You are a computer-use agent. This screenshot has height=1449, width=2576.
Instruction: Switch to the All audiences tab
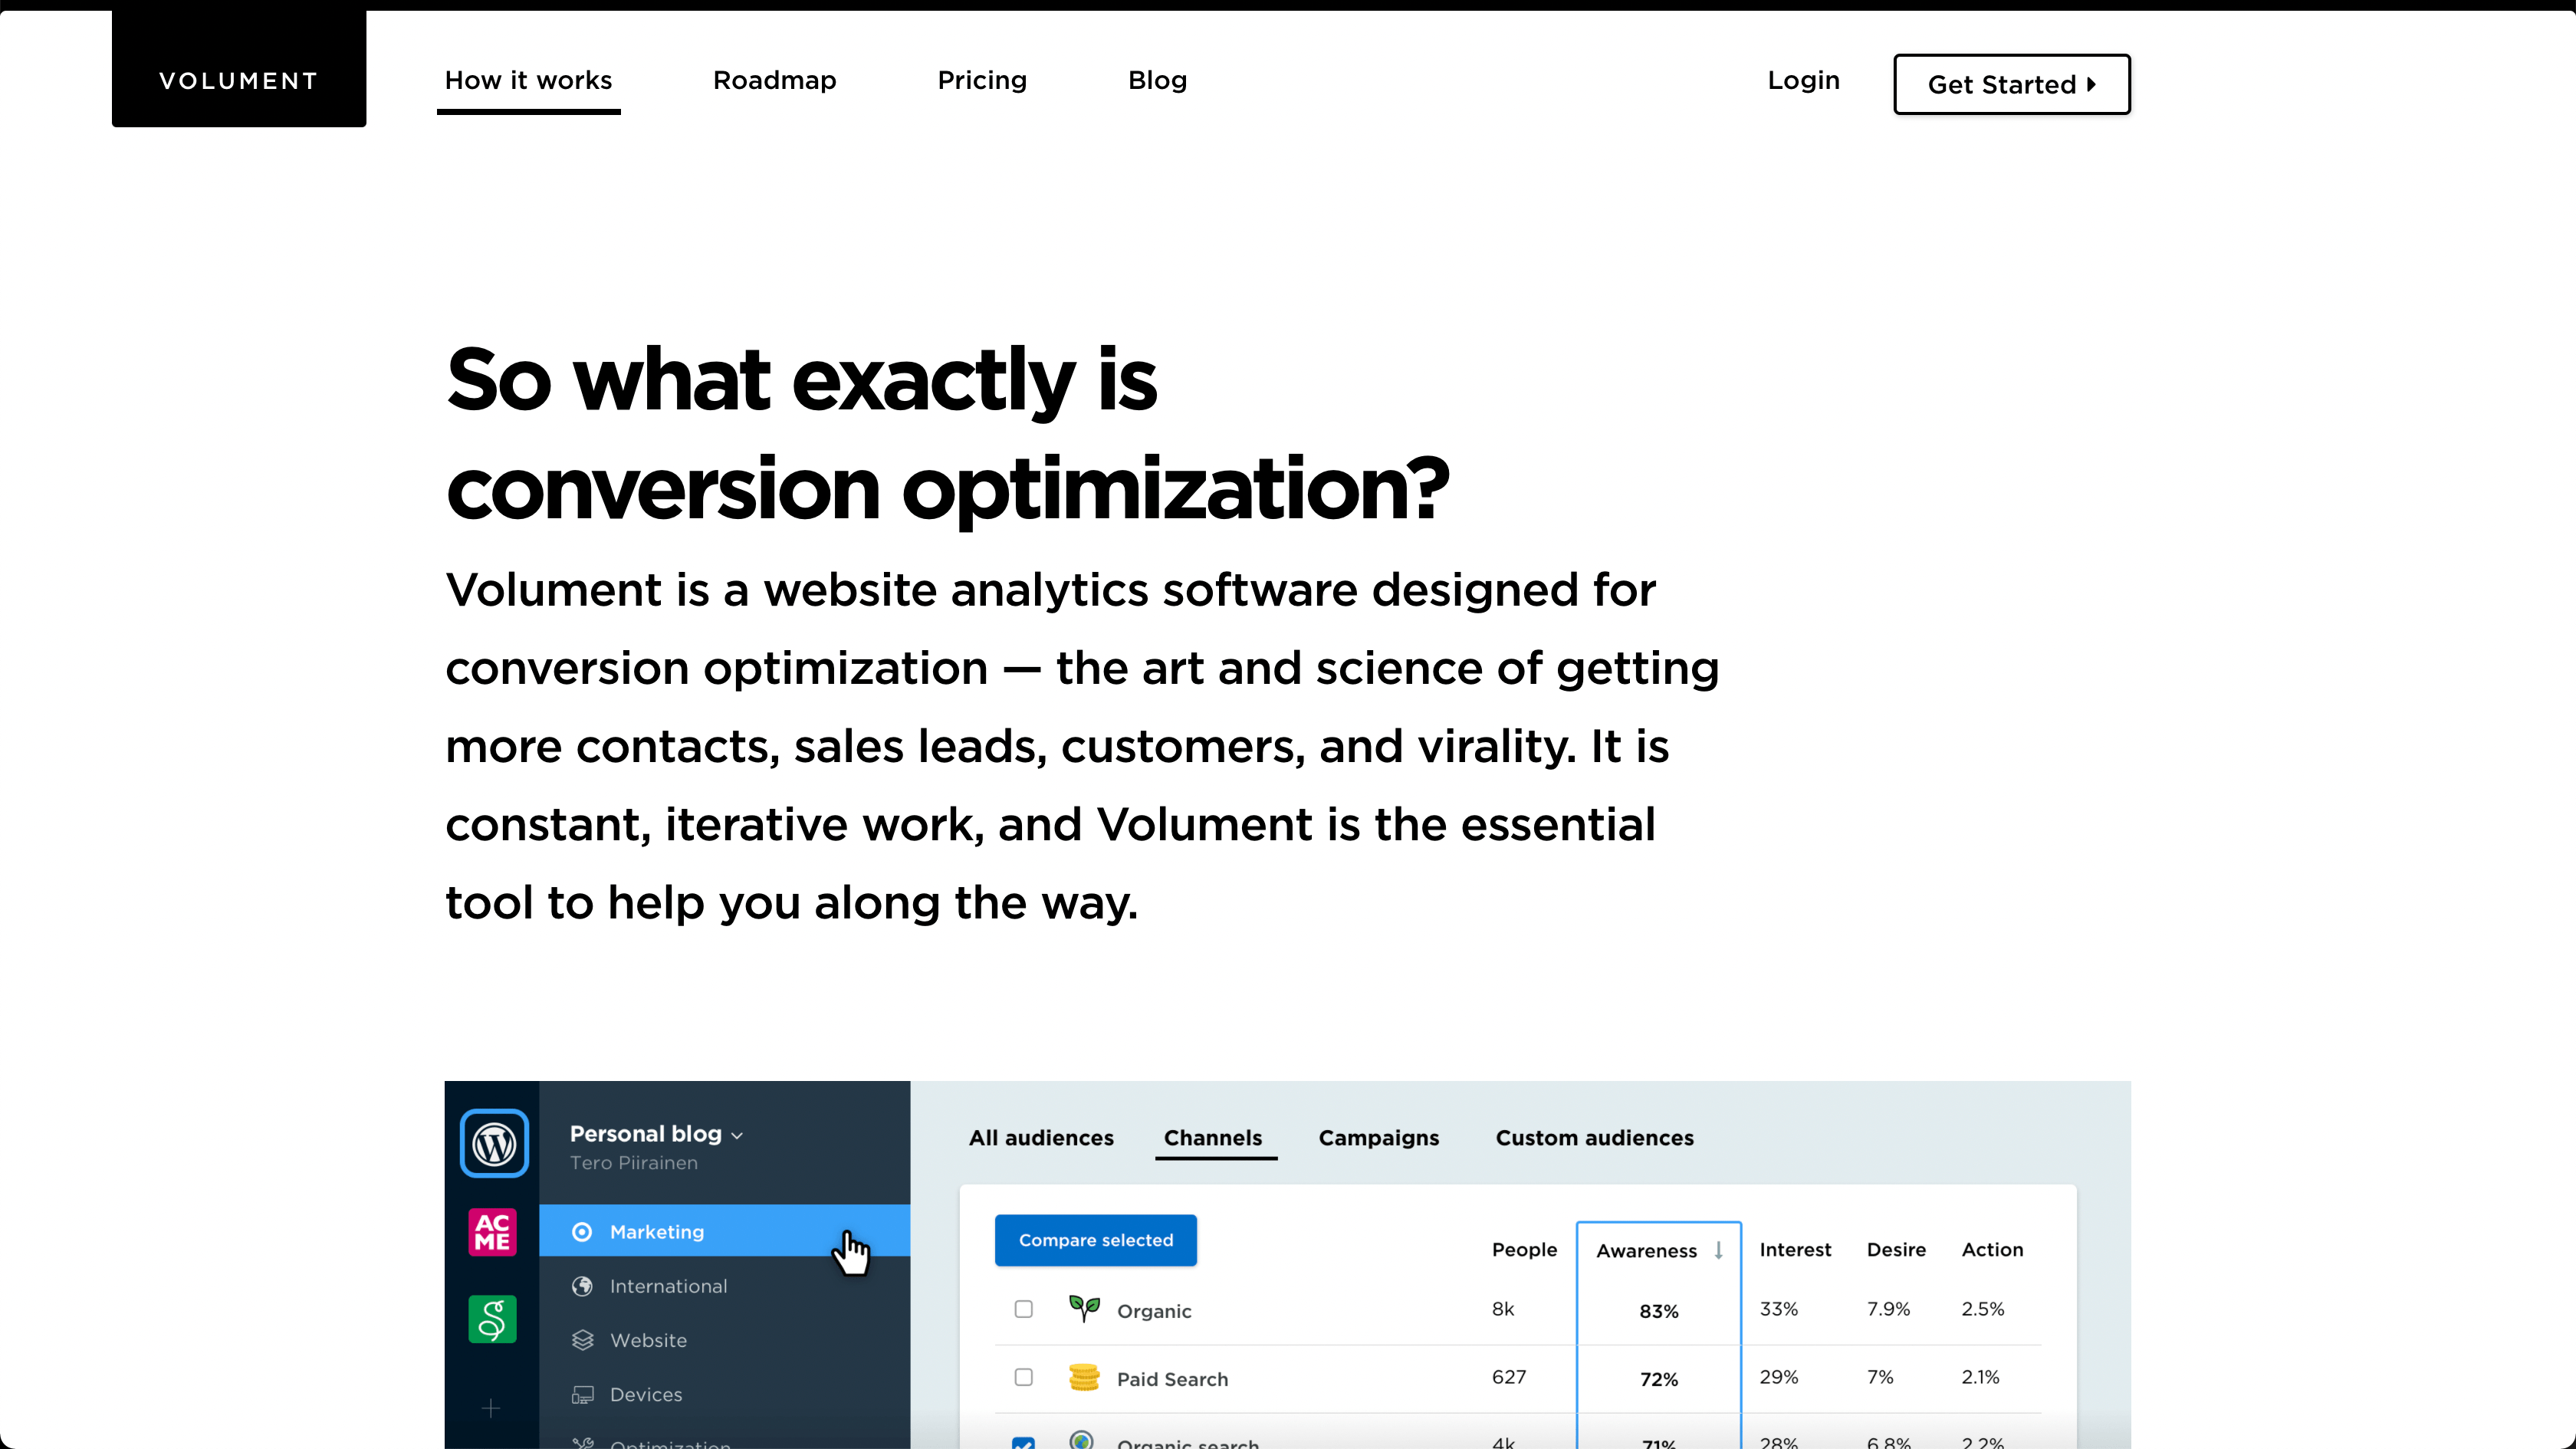(x=1041, y=1138)
